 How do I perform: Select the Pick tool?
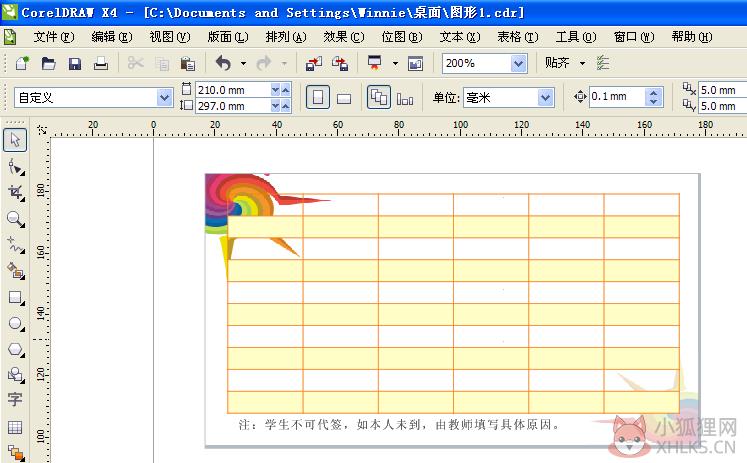(15, 140)
